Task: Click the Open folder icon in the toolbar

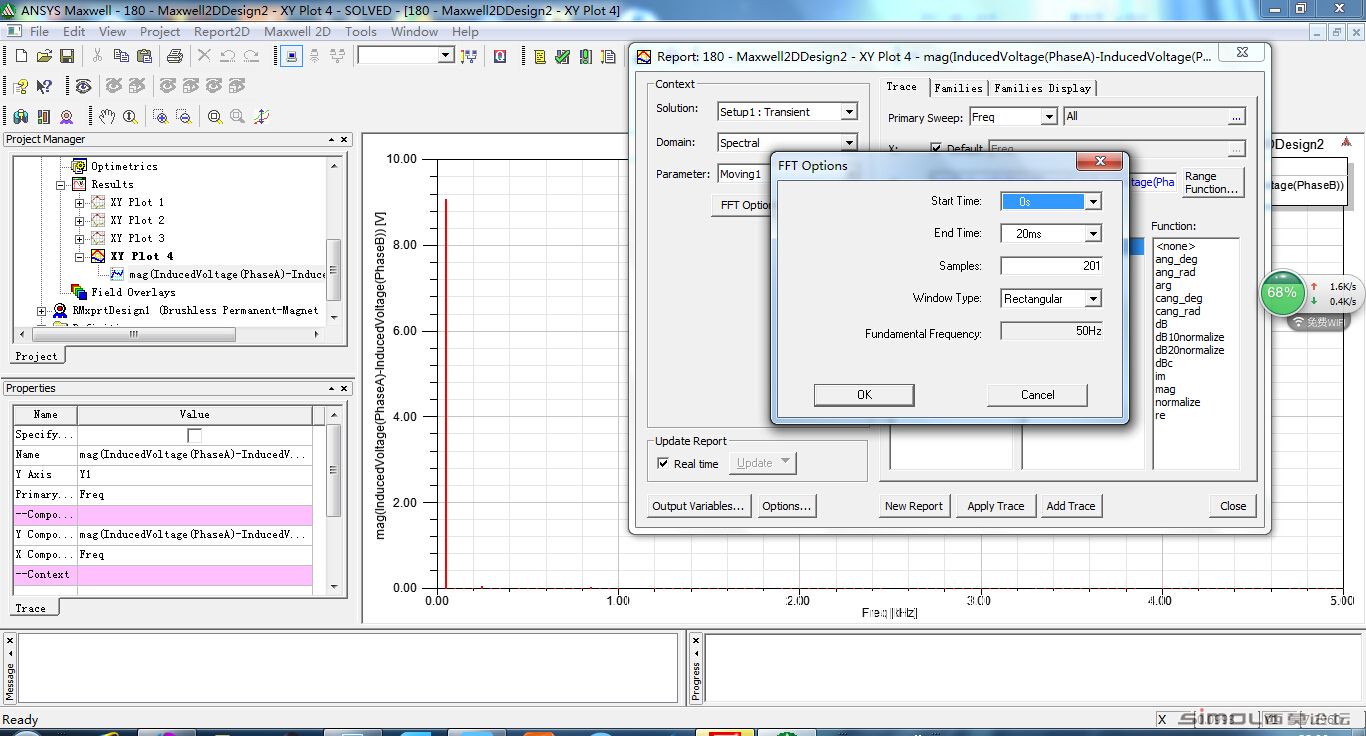Action: 45,57
